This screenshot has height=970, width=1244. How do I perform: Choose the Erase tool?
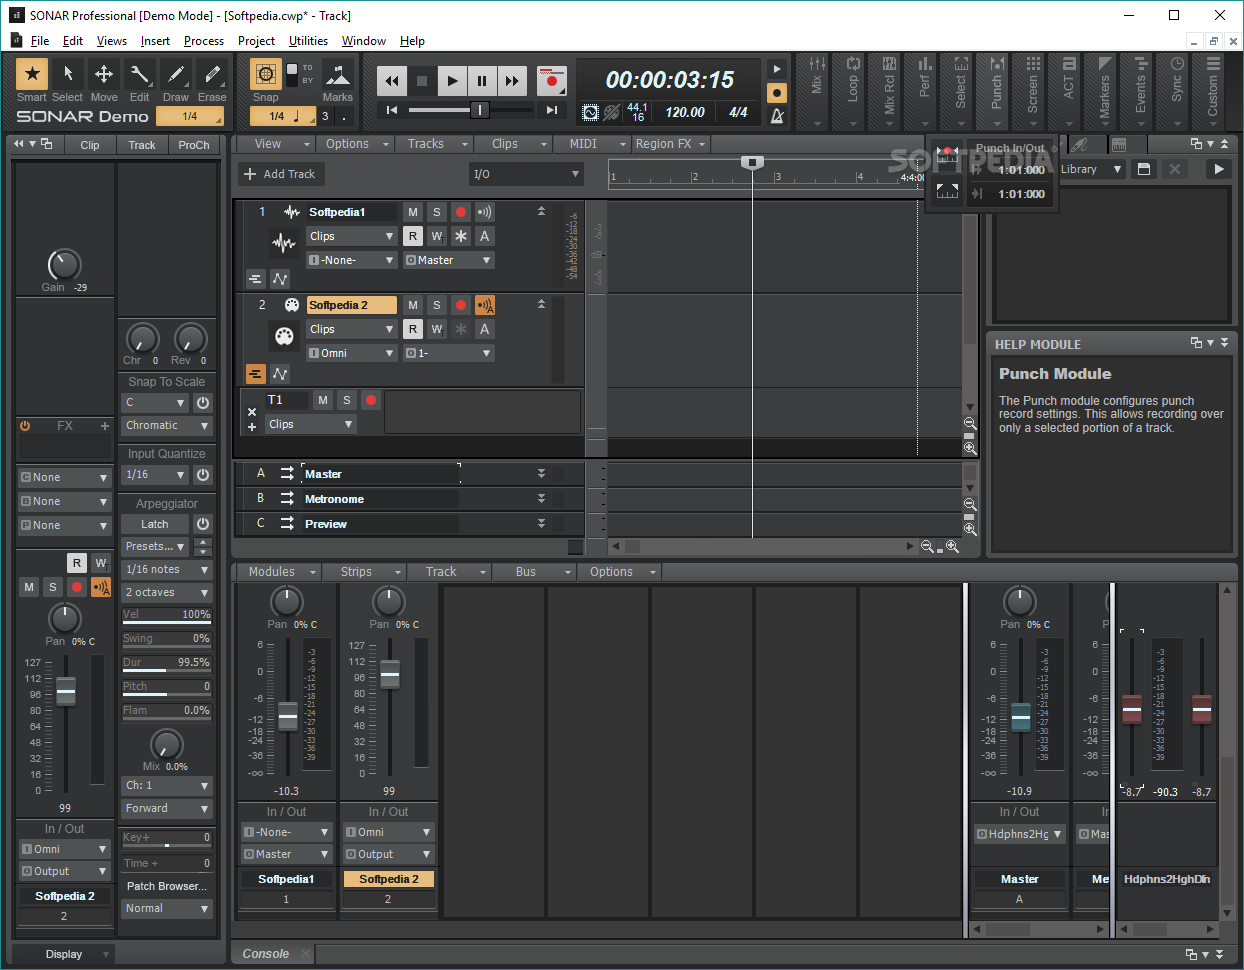(x=212, y=74)
